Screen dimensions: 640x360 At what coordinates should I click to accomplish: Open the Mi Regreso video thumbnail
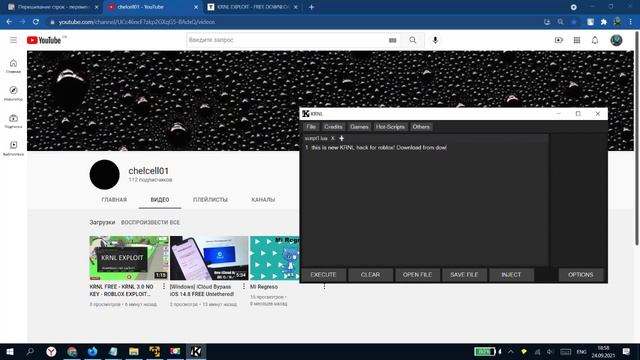click(x=275, y=258)
